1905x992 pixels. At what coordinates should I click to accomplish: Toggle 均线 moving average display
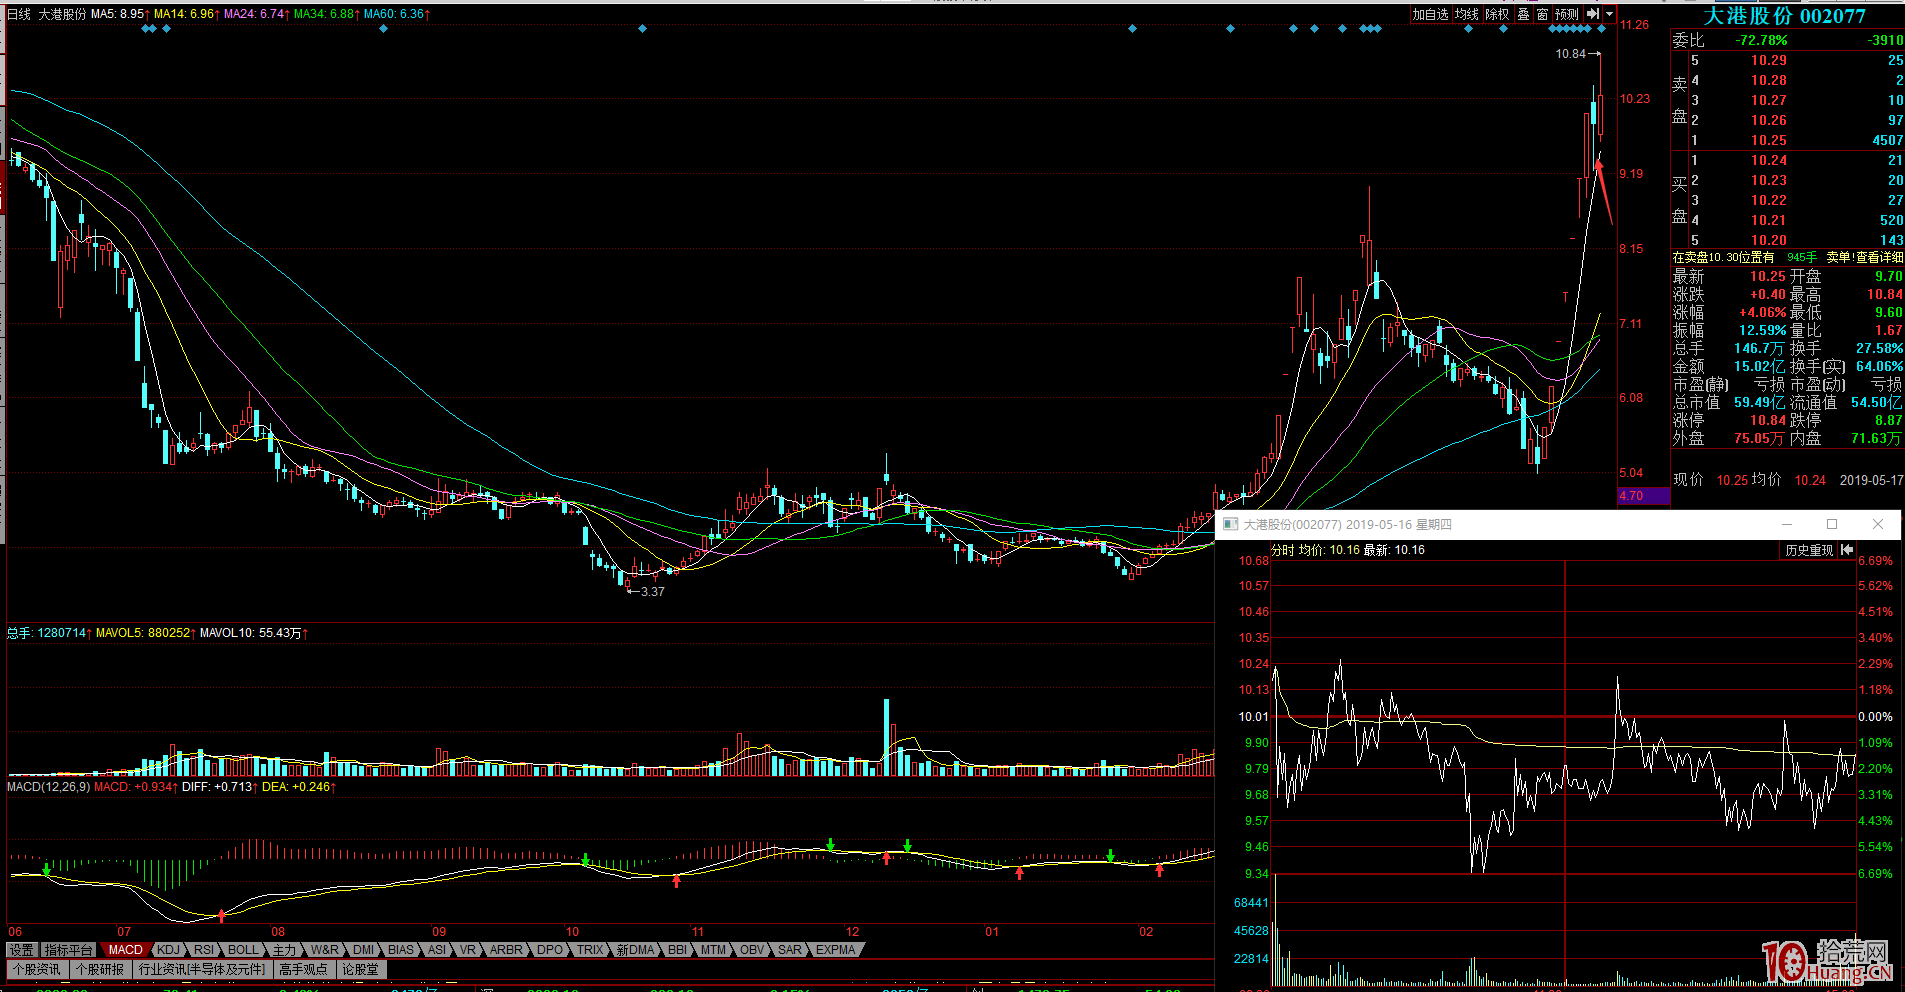click(x=1466, y=14)
